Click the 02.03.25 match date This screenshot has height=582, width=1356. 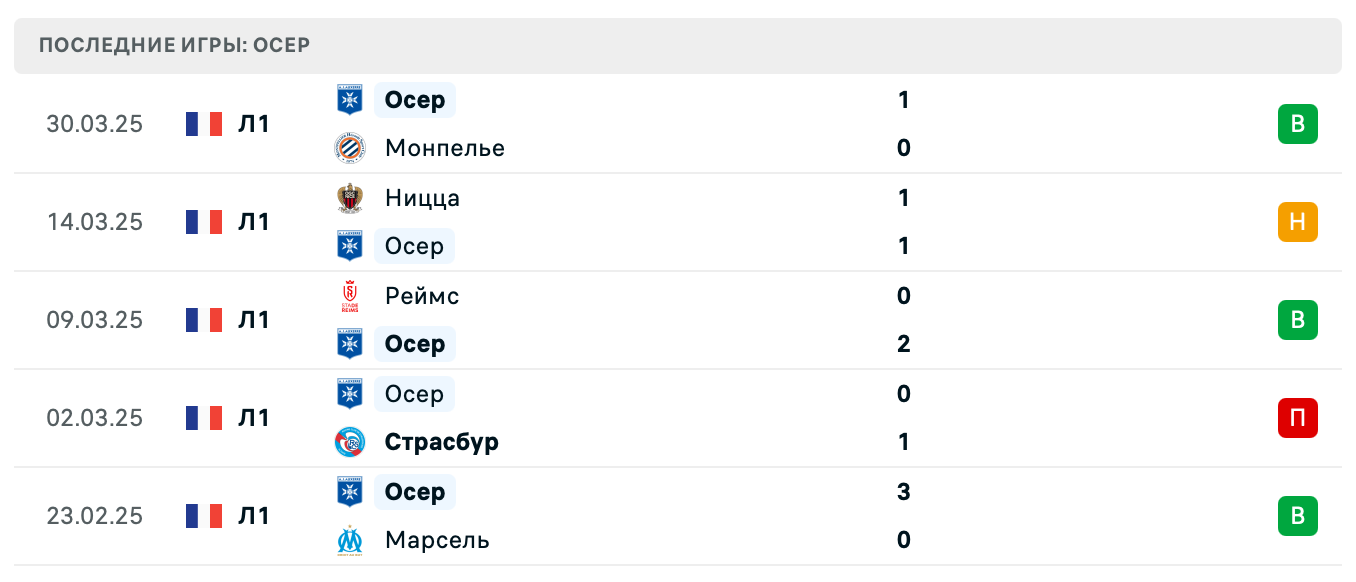click(95, 418)
